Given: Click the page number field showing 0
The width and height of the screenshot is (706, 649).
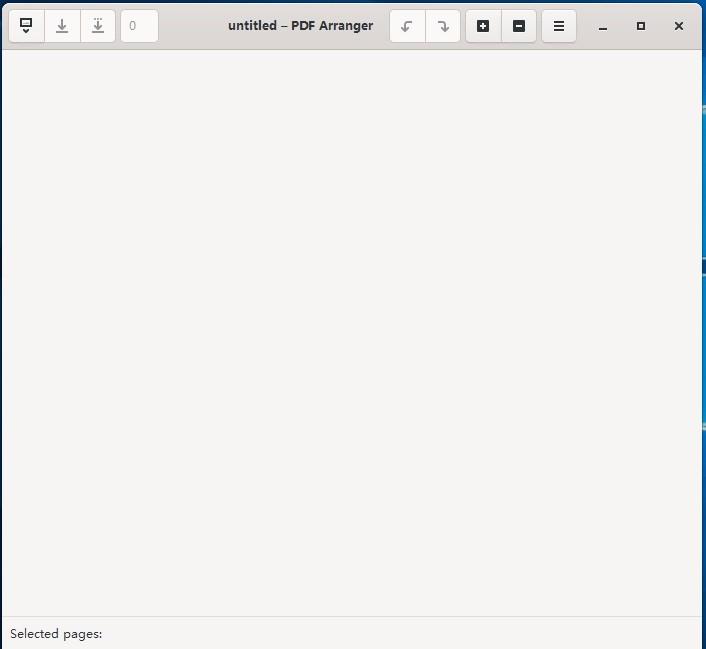Looking at the screenshot, I should [x=139, y=26].
